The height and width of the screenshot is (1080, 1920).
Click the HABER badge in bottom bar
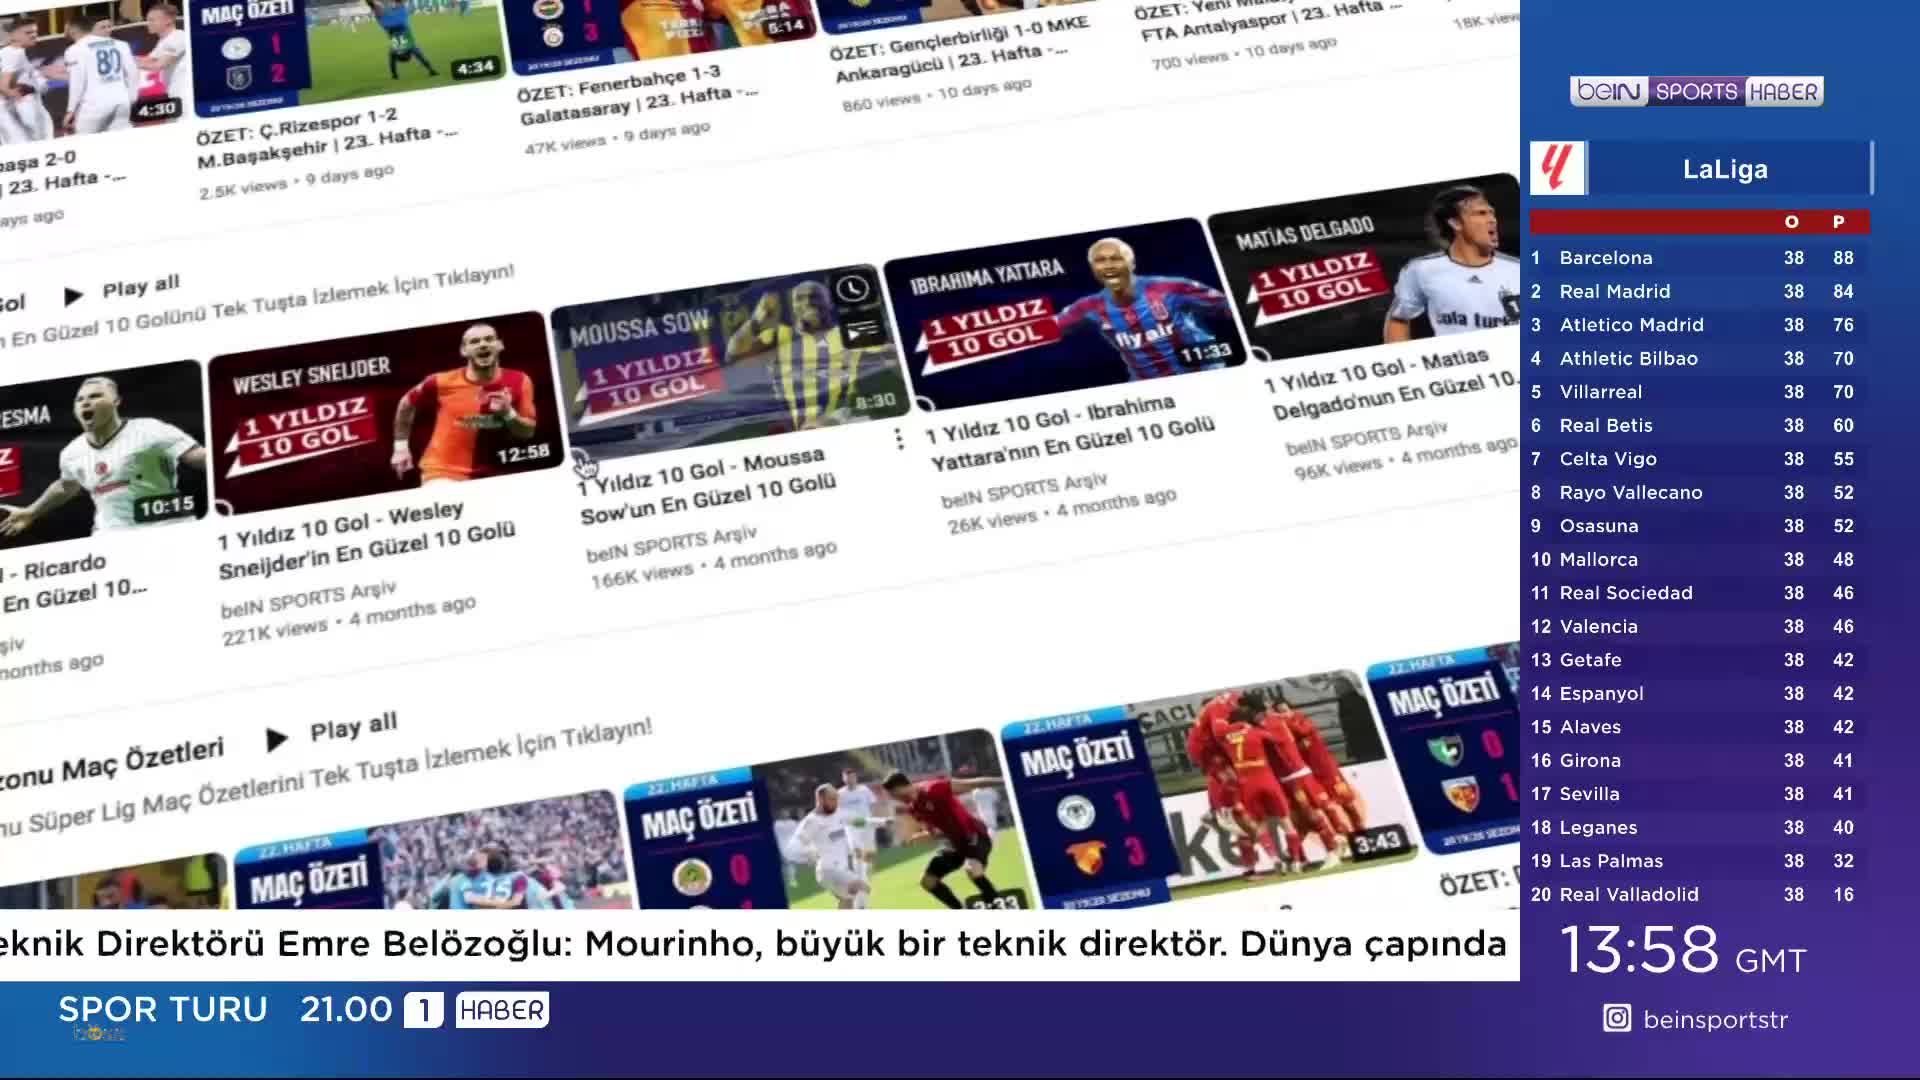pos(502,1010)
